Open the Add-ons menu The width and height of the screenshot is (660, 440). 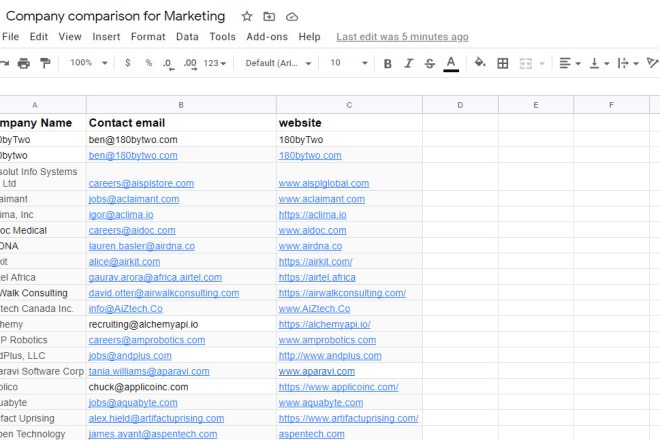[x=267, y=37]
